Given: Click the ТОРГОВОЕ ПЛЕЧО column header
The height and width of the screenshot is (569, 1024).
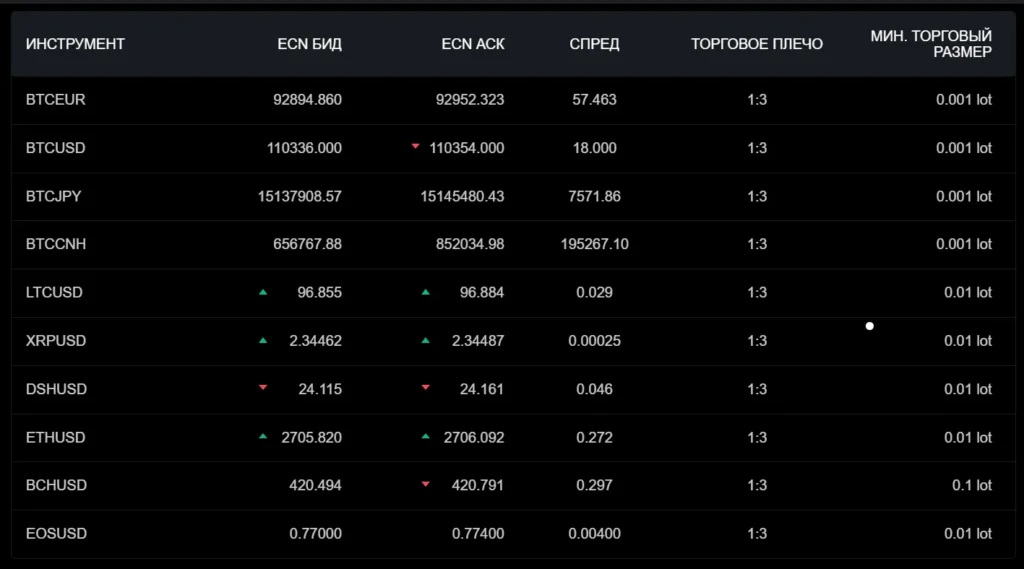Looking at the screenshot, I should click(757, 44).
